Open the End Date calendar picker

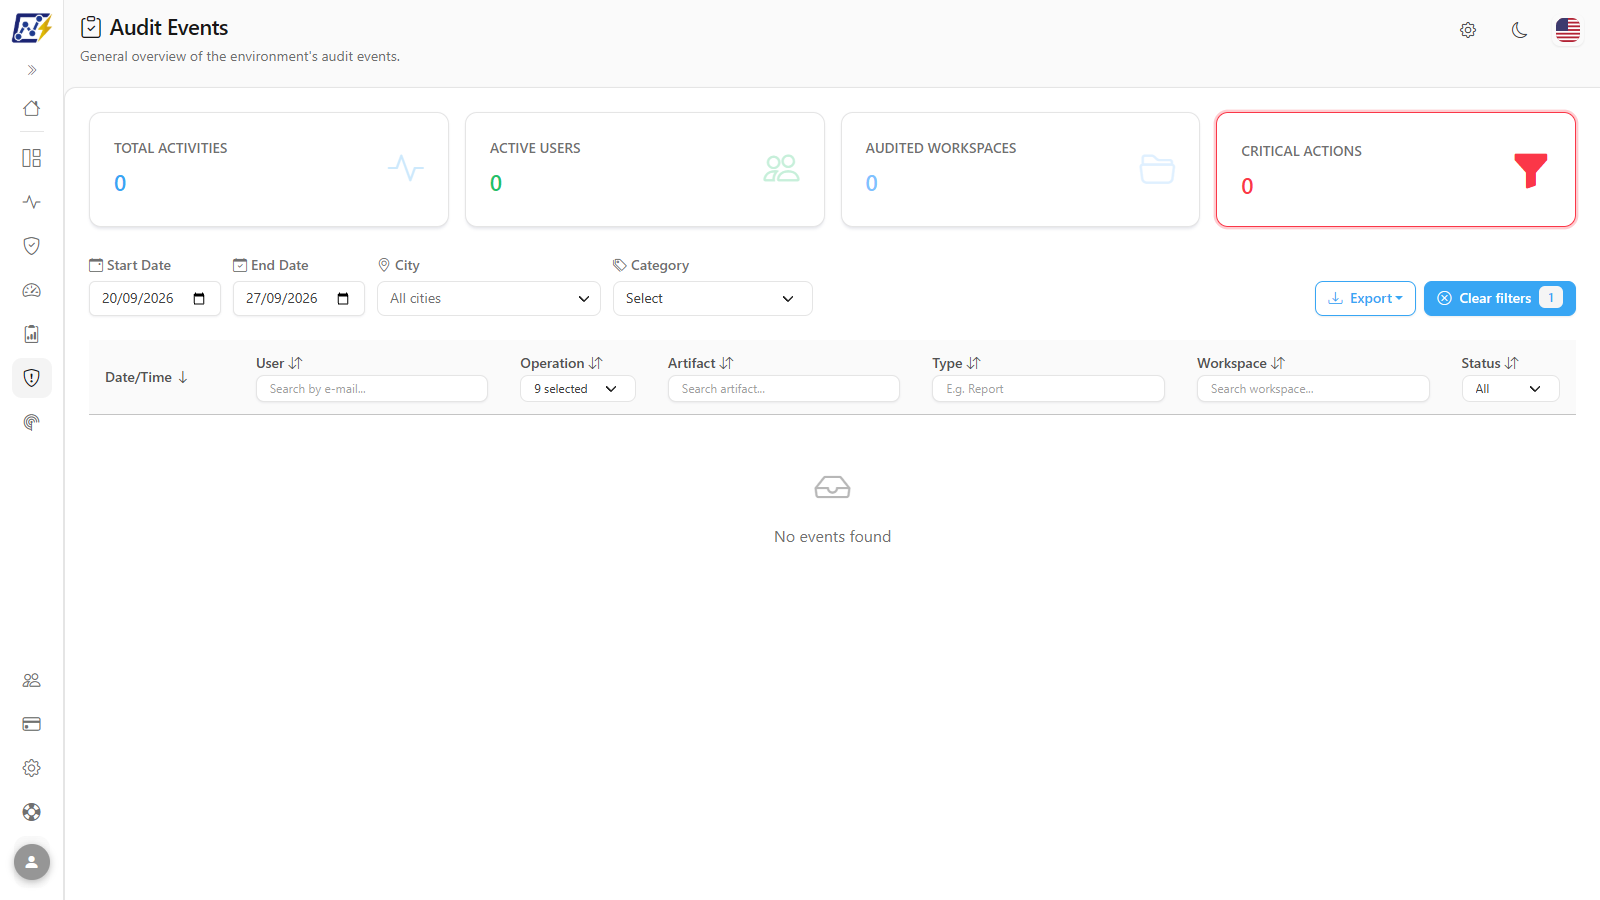[x=343, y=299]
